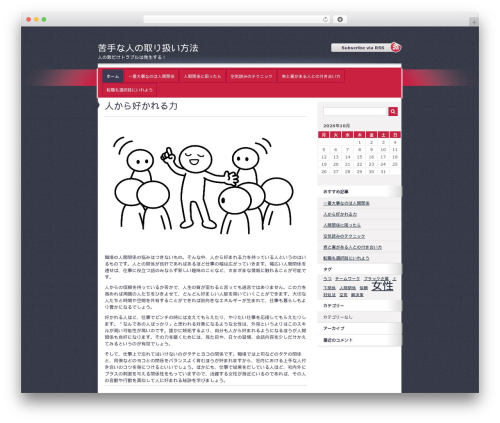Select the 空気 tag
Screen dimensions: 500x423
coord(343,295)
